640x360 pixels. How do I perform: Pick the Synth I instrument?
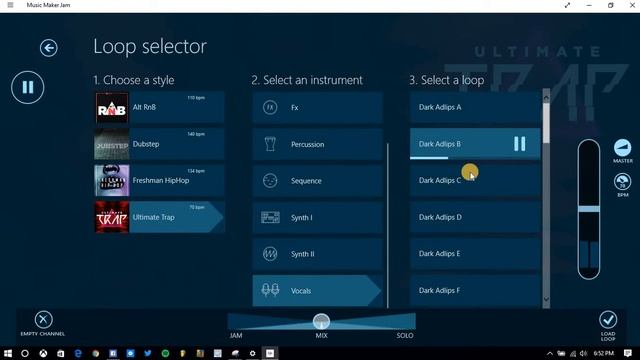318,217
